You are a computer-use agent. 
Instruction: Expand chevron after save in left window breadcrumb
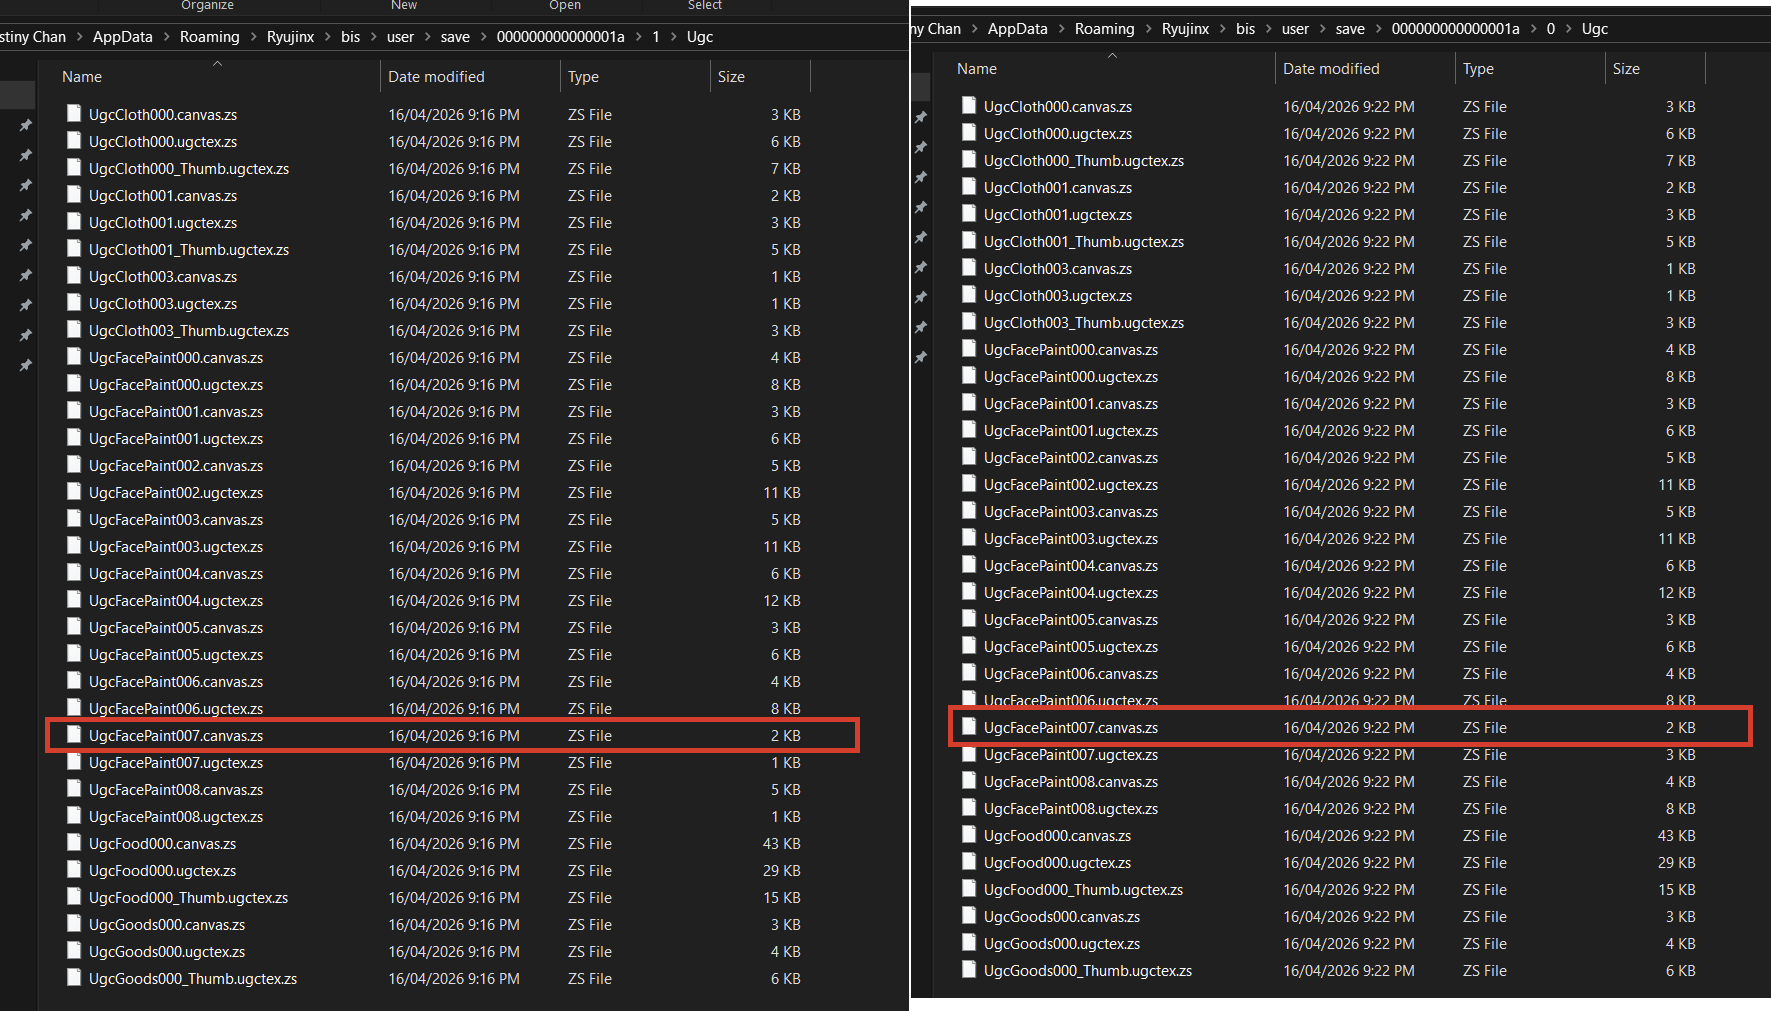(x=483, y=37)
